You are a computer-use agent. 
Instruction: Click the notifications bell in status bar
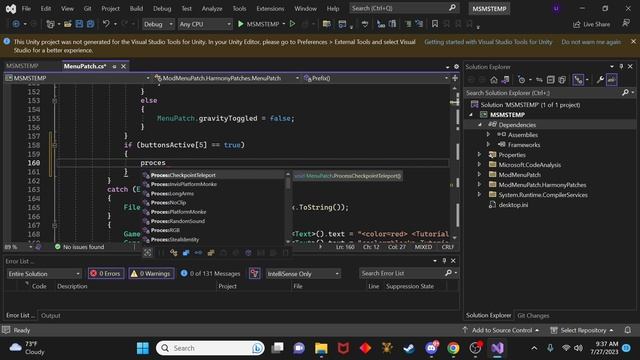coord(627,330)
